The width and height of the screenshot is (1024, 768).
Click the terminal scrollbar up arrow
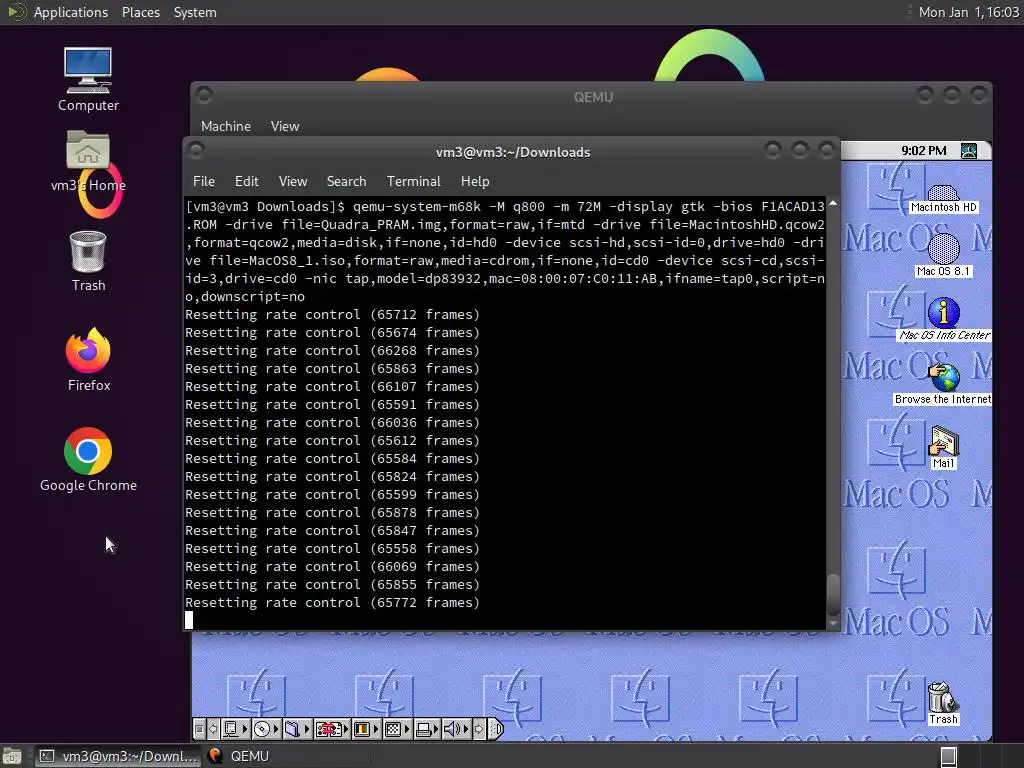pyautogui.click(x=833, y=204)
